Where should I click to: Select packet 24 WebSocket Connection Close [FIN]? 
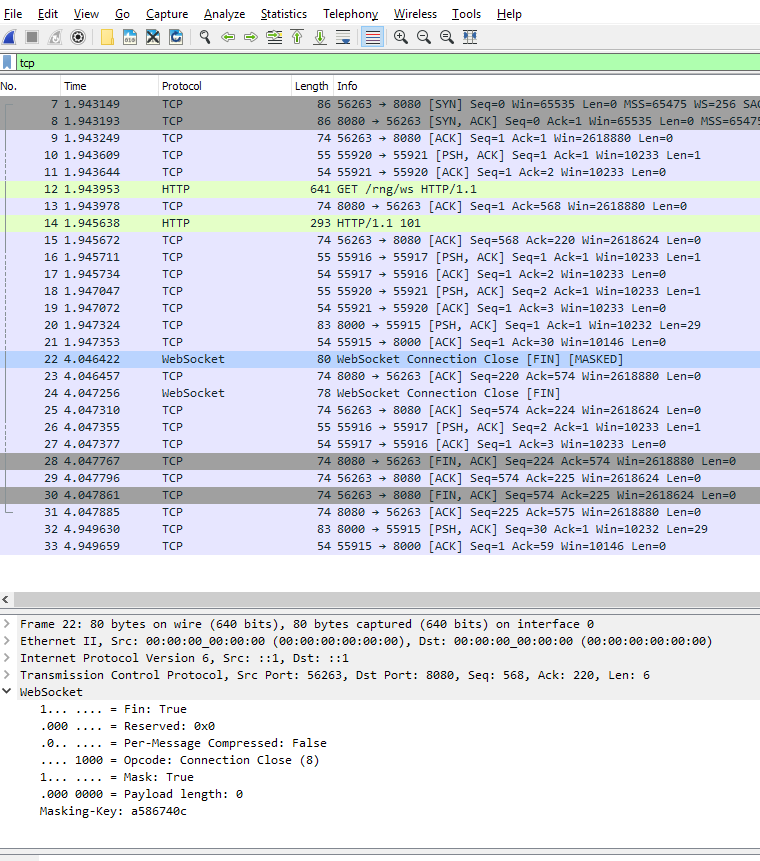(380, 393)
